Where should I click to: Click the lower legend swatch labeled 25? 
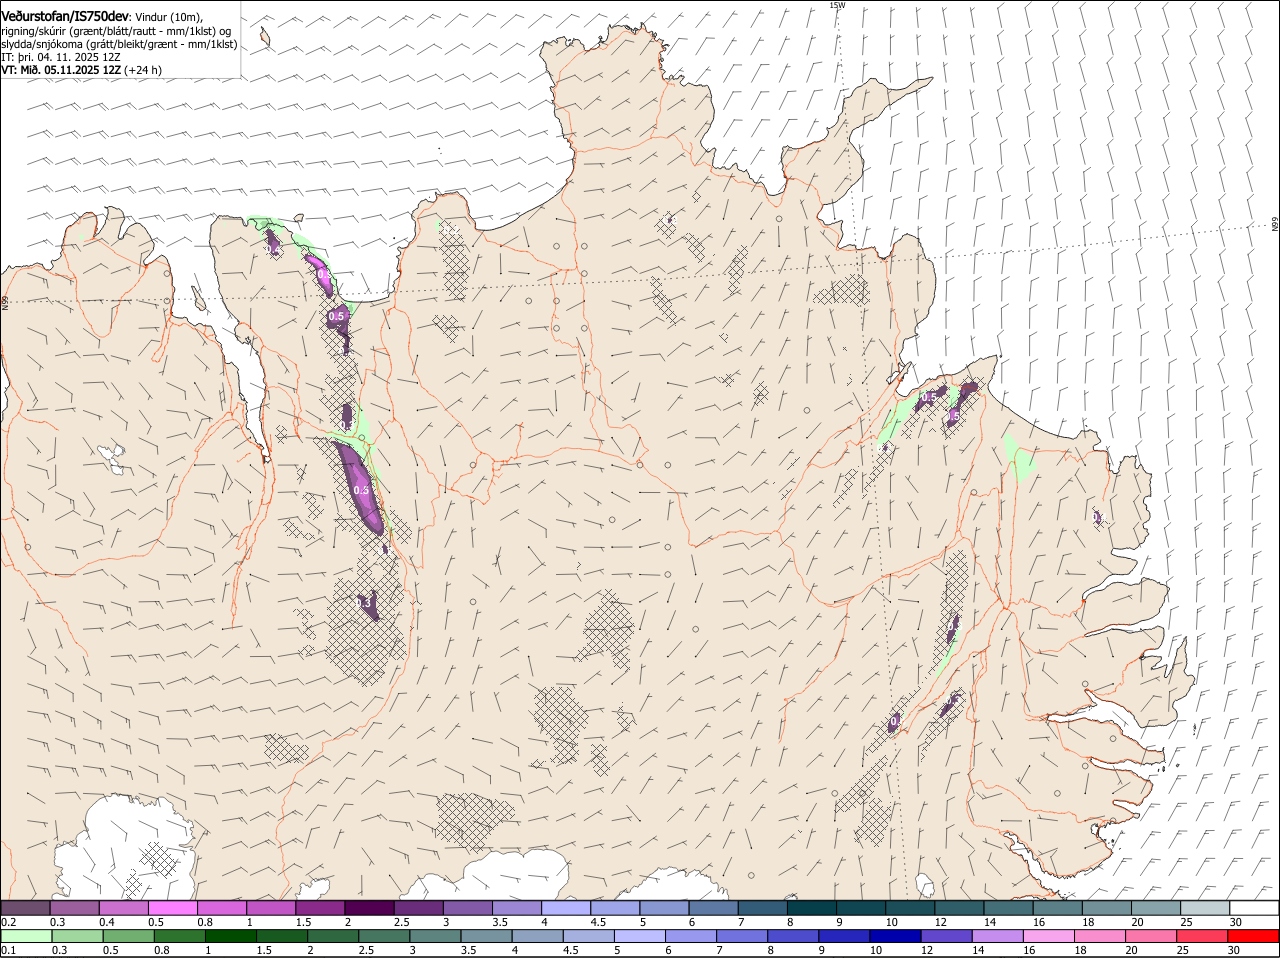click(1202, 937)
